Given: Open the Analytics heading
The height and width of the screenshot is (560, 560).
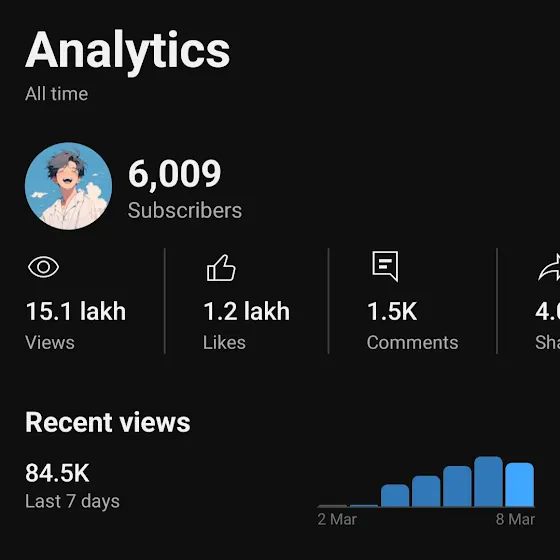Looking at the screenshot, I should 128,50.
